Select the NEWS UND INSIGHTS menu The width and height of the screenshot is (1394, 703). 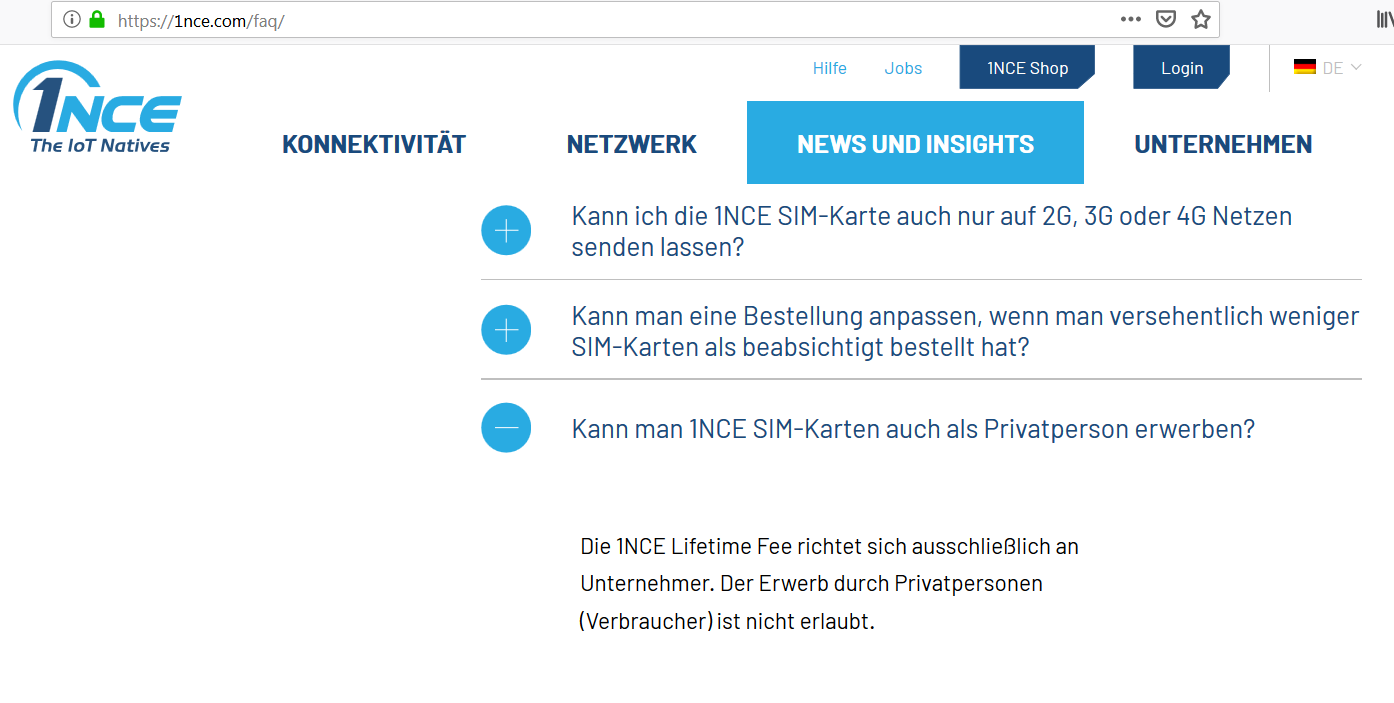[915, 143]
